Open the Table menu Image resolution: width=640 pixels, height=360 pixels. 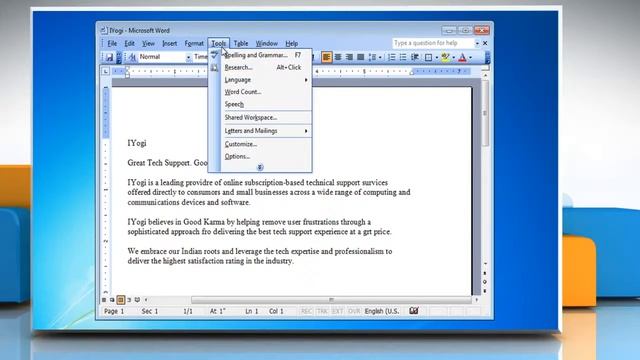(240, 43)
